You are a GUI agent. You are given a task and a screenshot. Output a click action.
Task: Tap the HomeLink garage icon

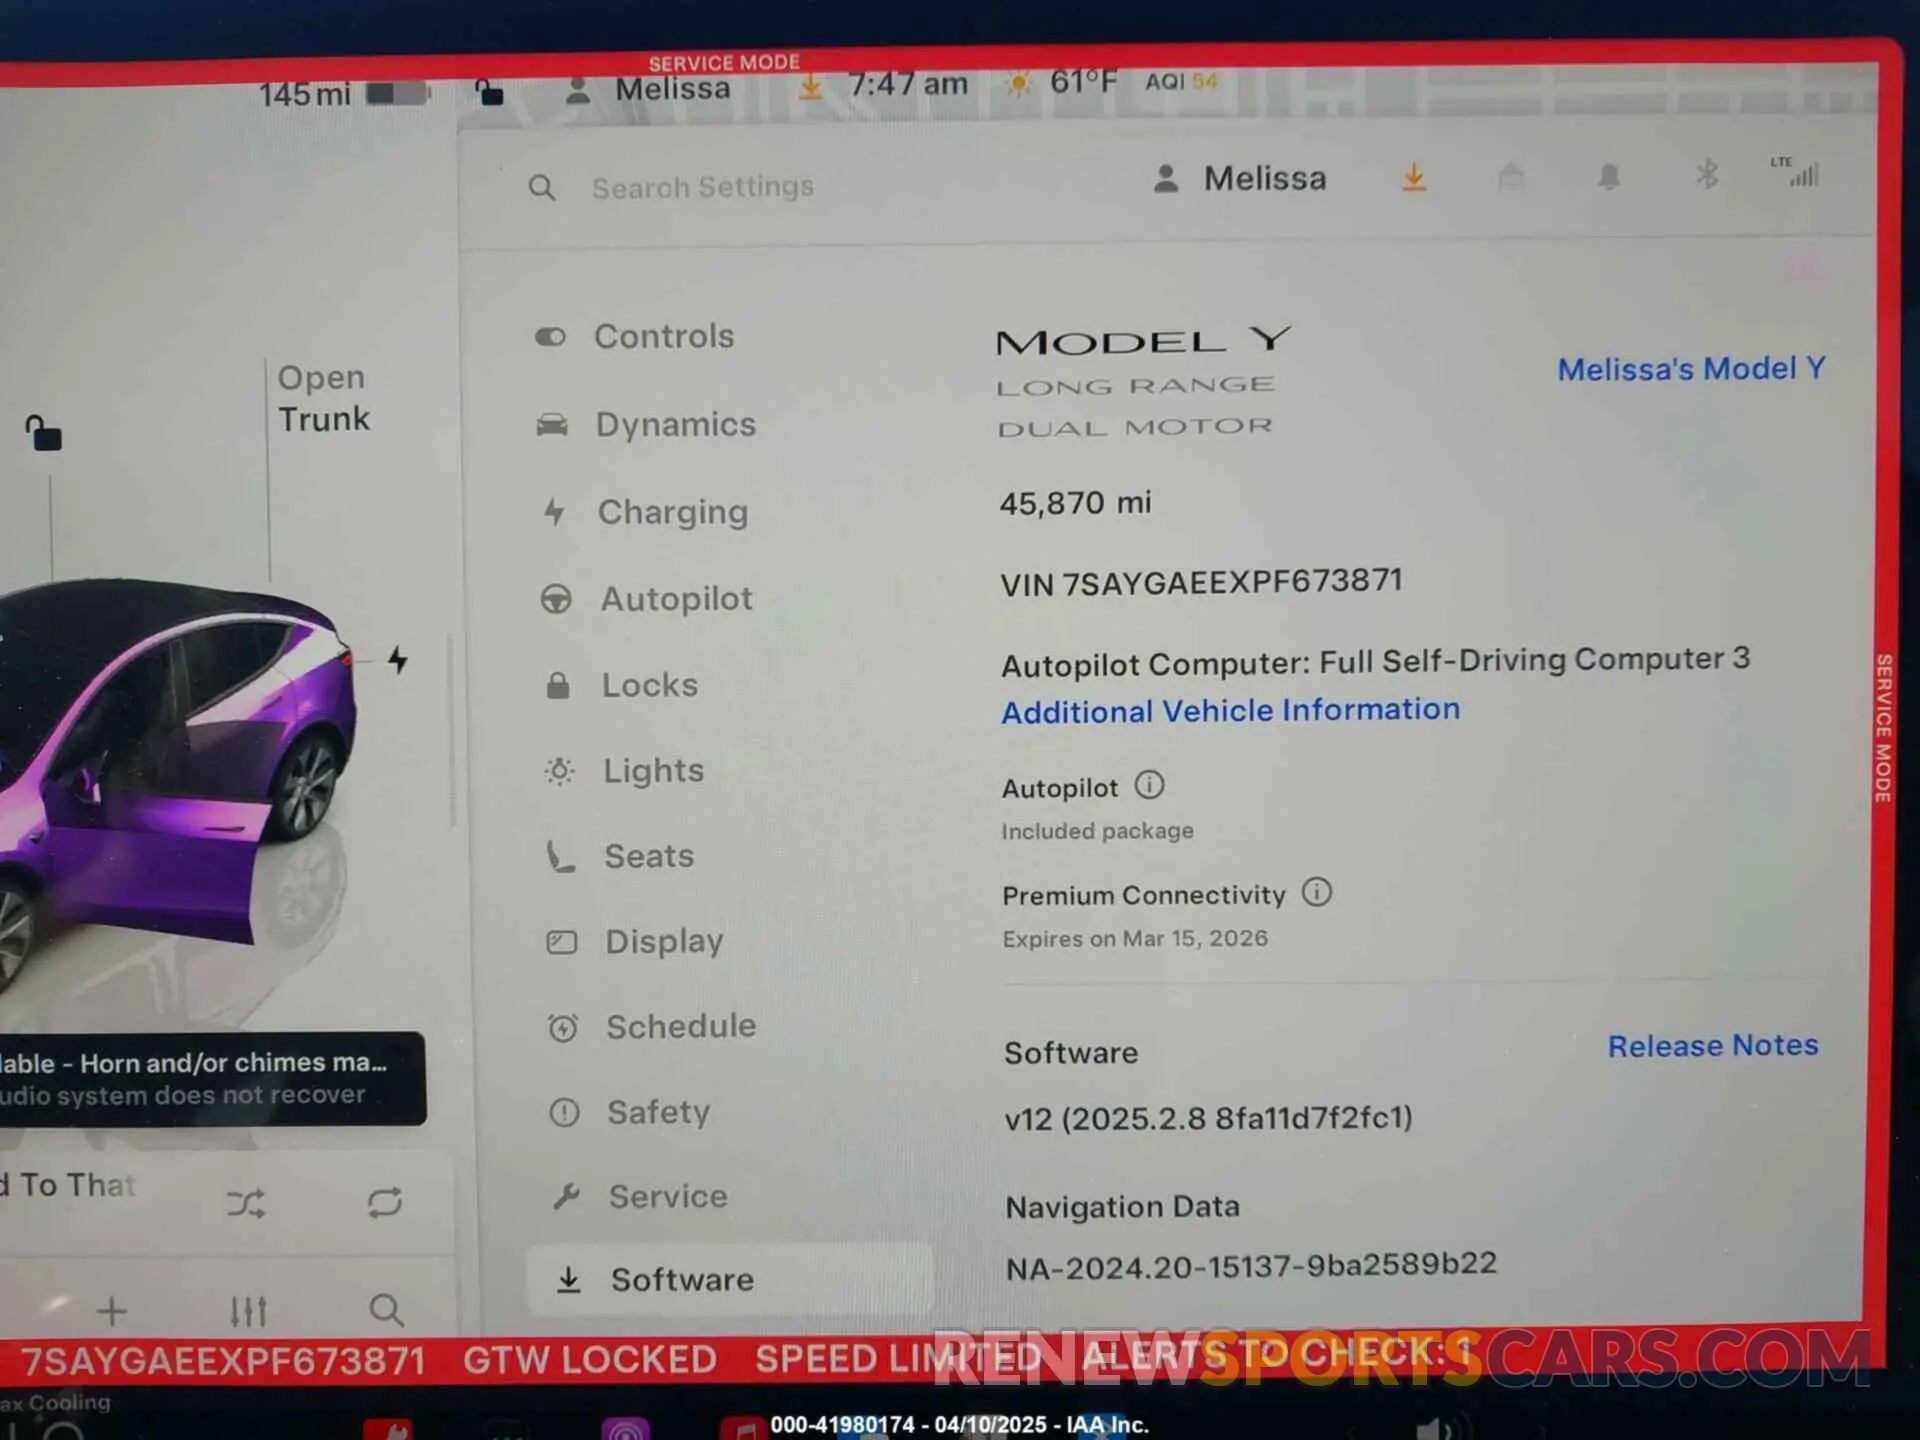(1511, 177)
